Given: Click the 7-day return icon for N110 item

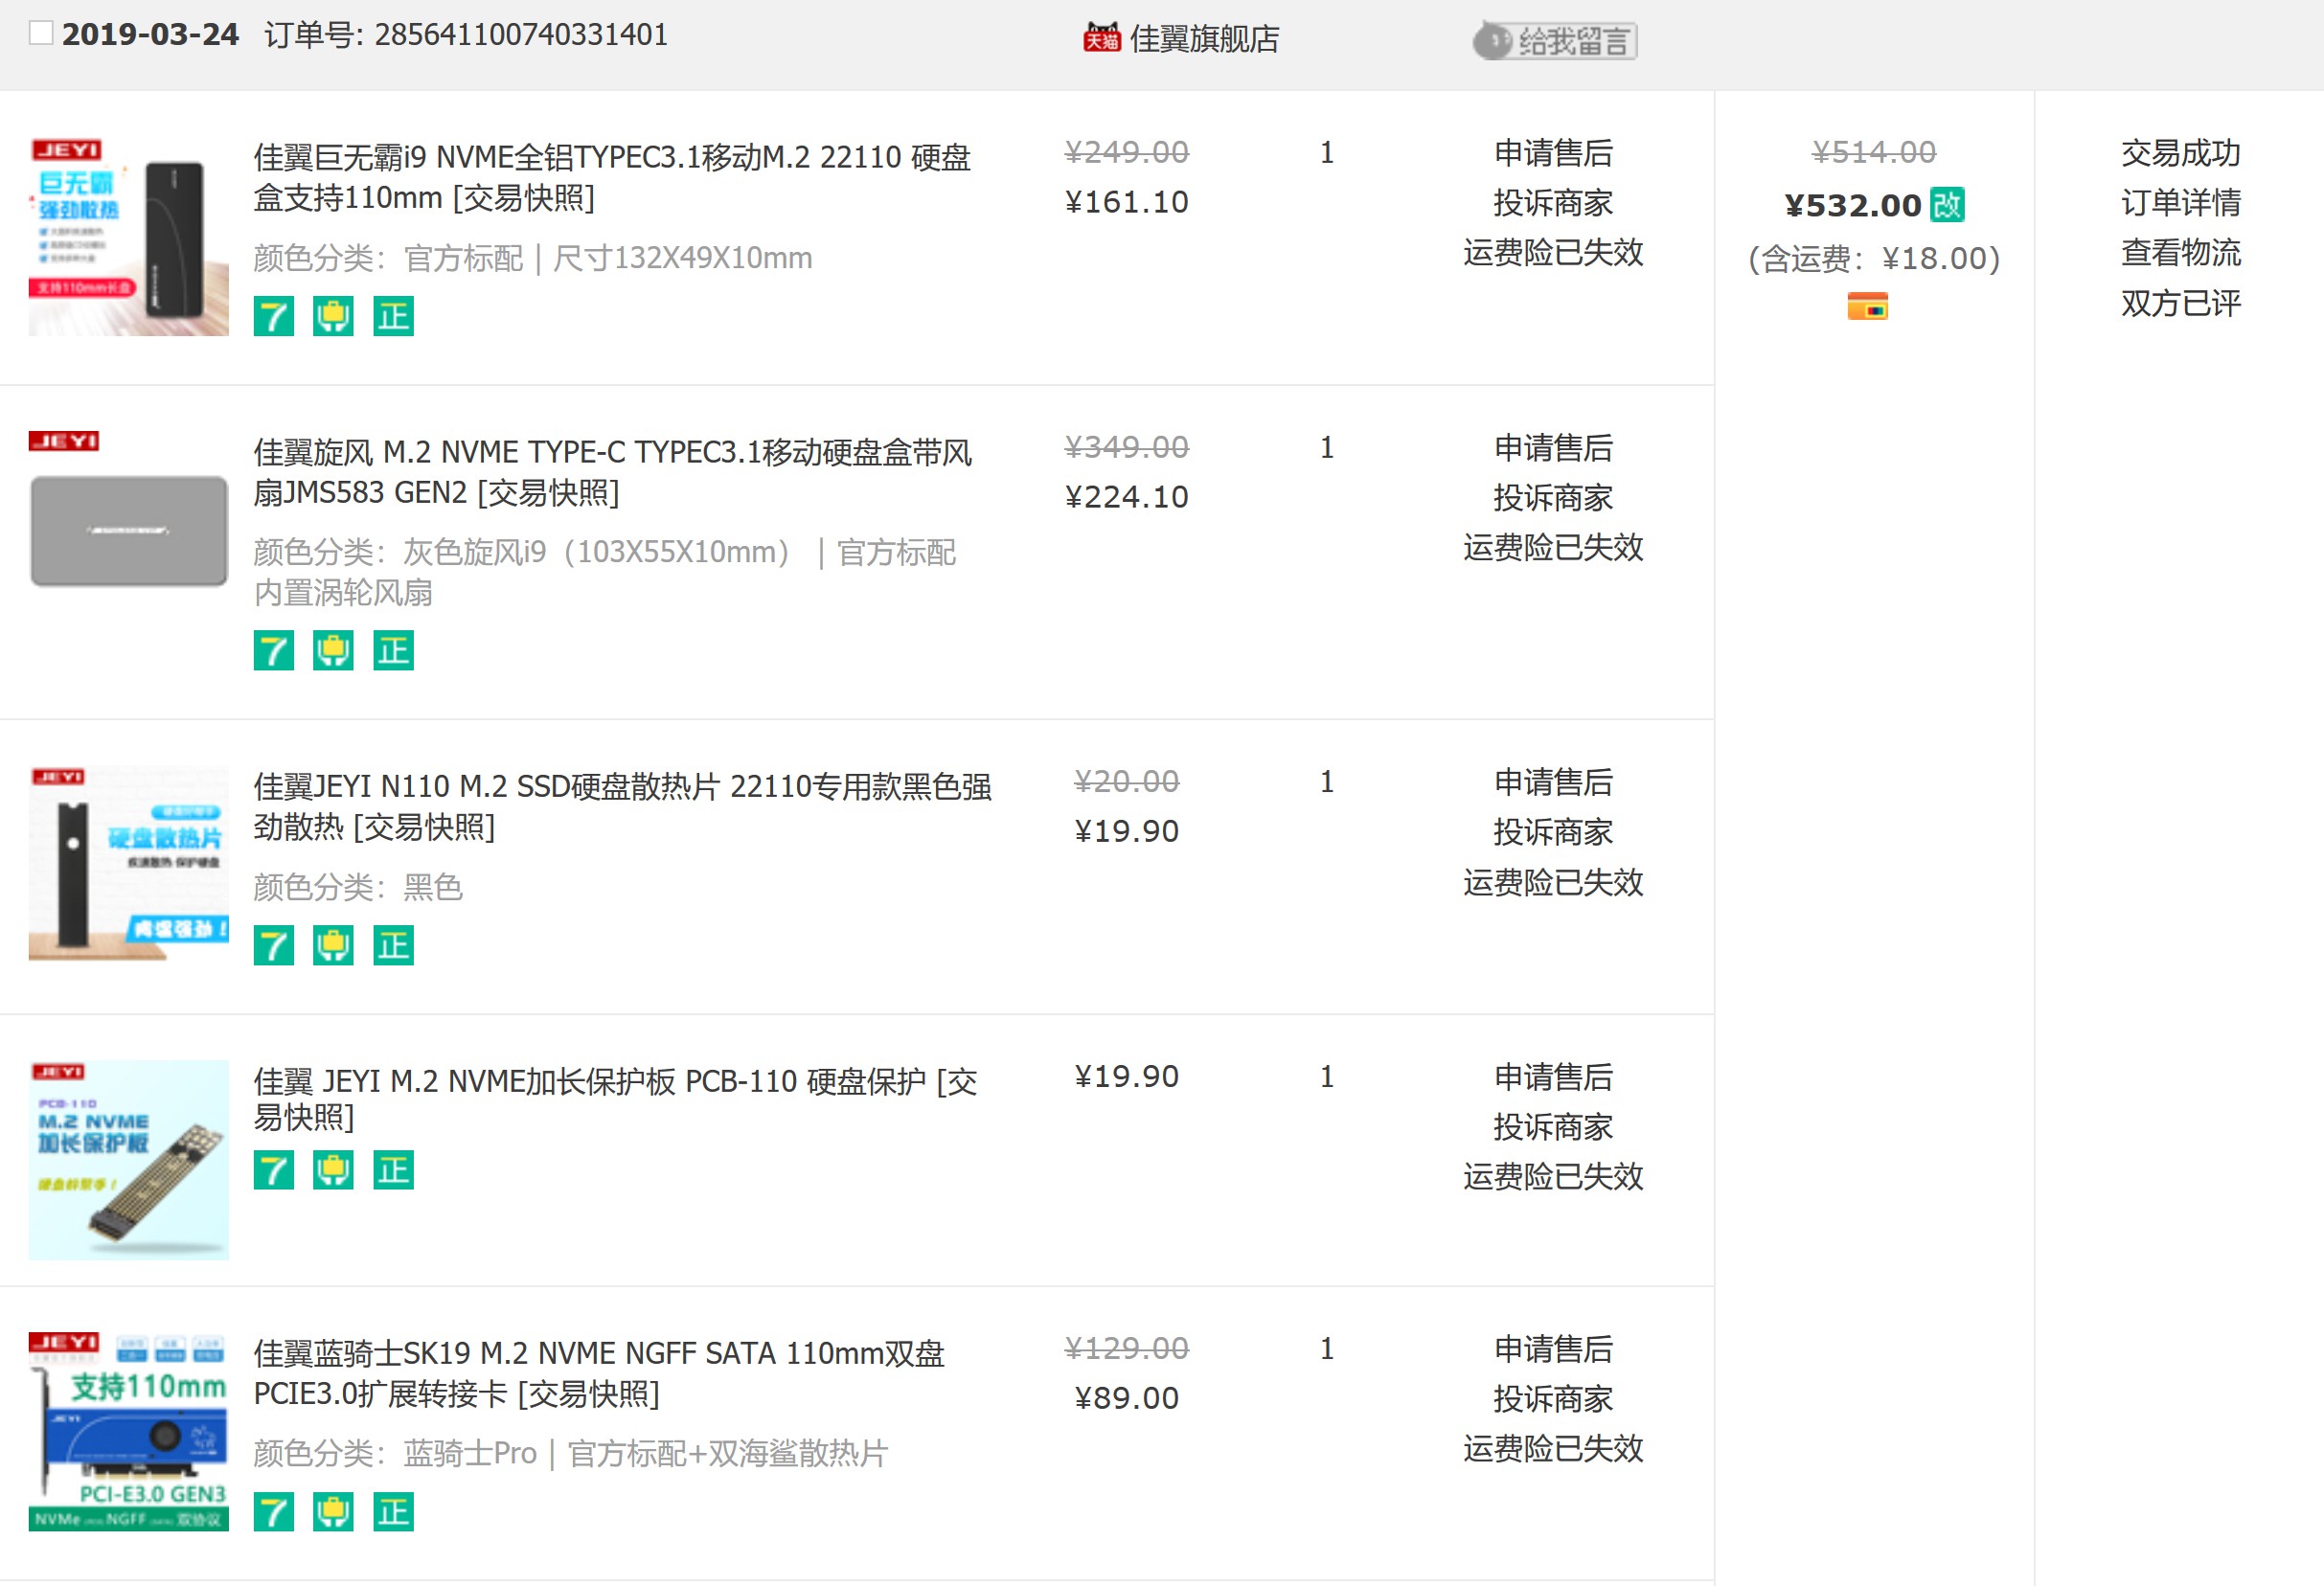Looking at the screenshot, I should point(274,946).
